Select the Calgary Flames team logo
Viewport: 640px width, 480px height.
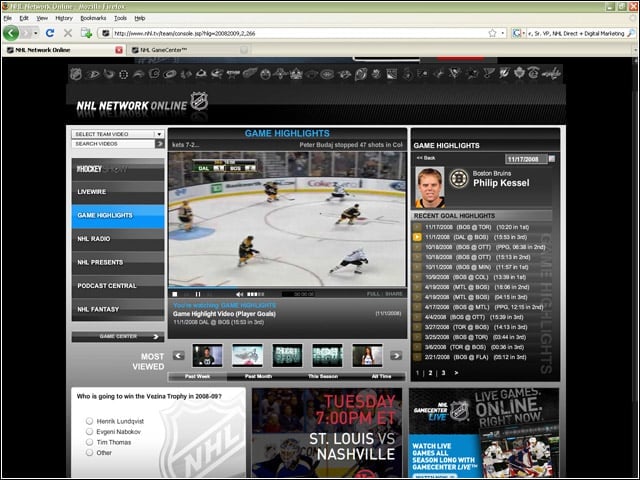154,74
